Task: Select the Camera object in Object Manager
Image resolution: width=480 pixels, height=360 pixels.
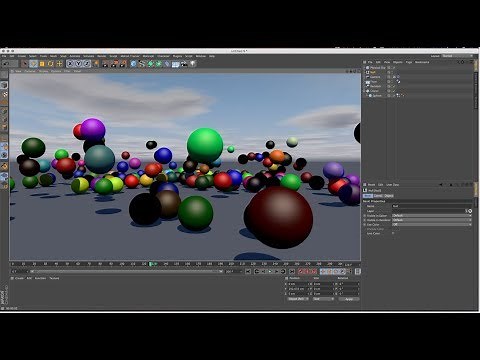Action: click(375, 77)
